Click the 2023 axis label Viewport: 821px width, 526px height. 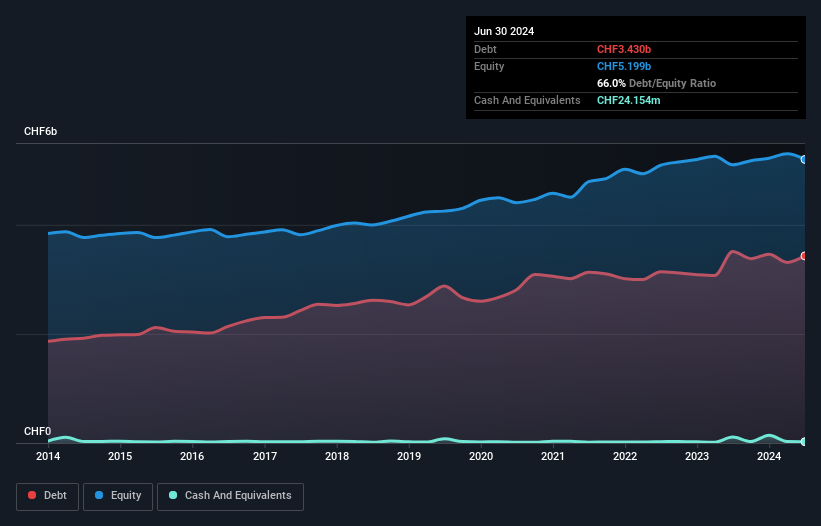pos(697,456)
